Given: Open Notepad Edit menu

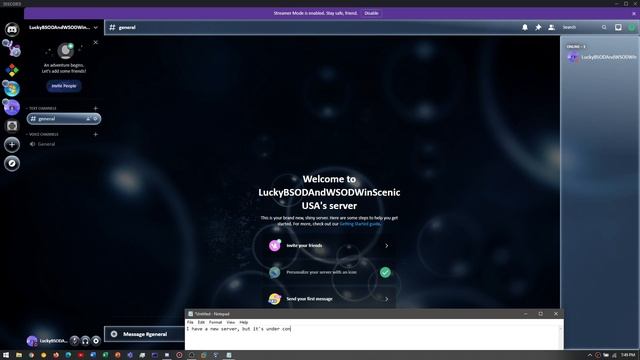Looking at the screenshot, I should click(201, 322).
